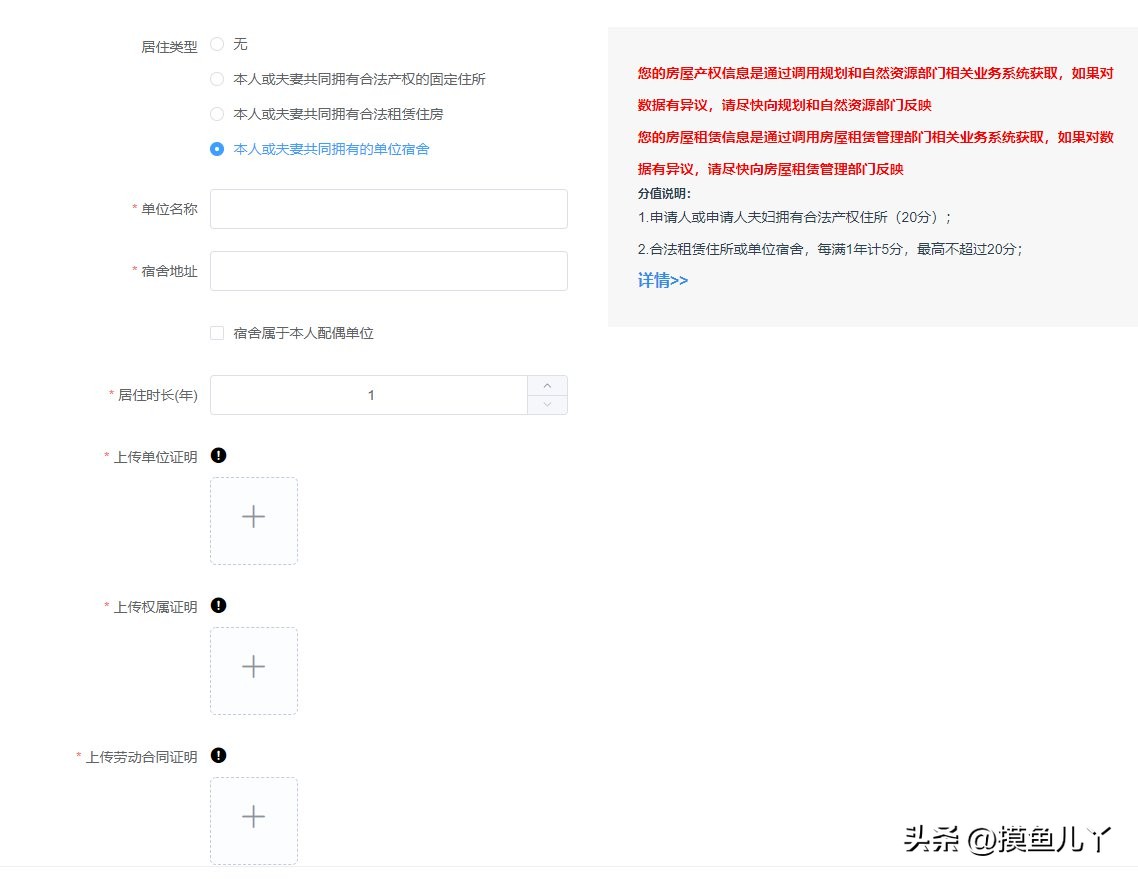Select 本人或夫妻共同拥有合法租赁住房 option
Image resolution: width=1138 pixels, height=879 pixels.
(217, 114)
